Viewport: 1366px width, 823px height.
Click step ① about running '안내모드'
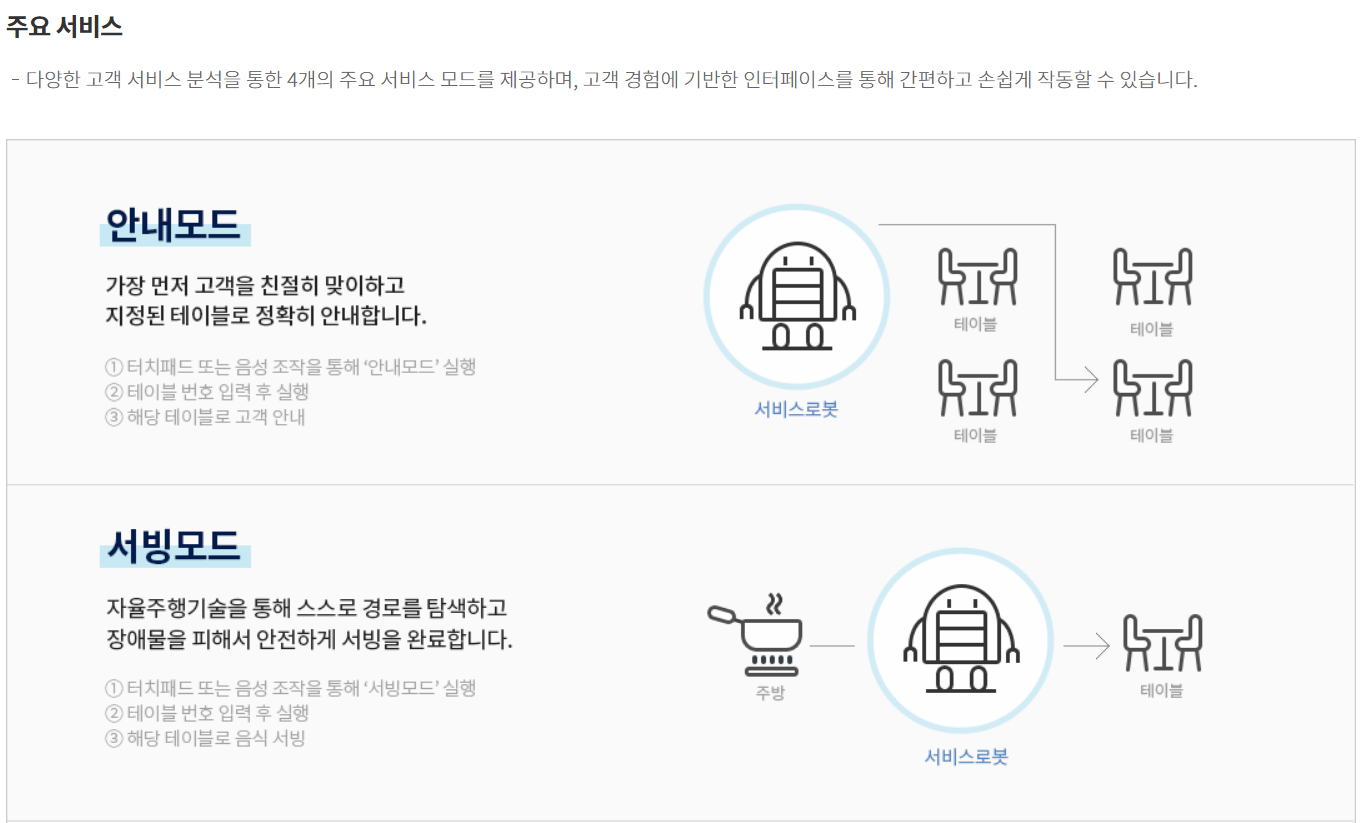pyautogui.click(x=290, y=366)
